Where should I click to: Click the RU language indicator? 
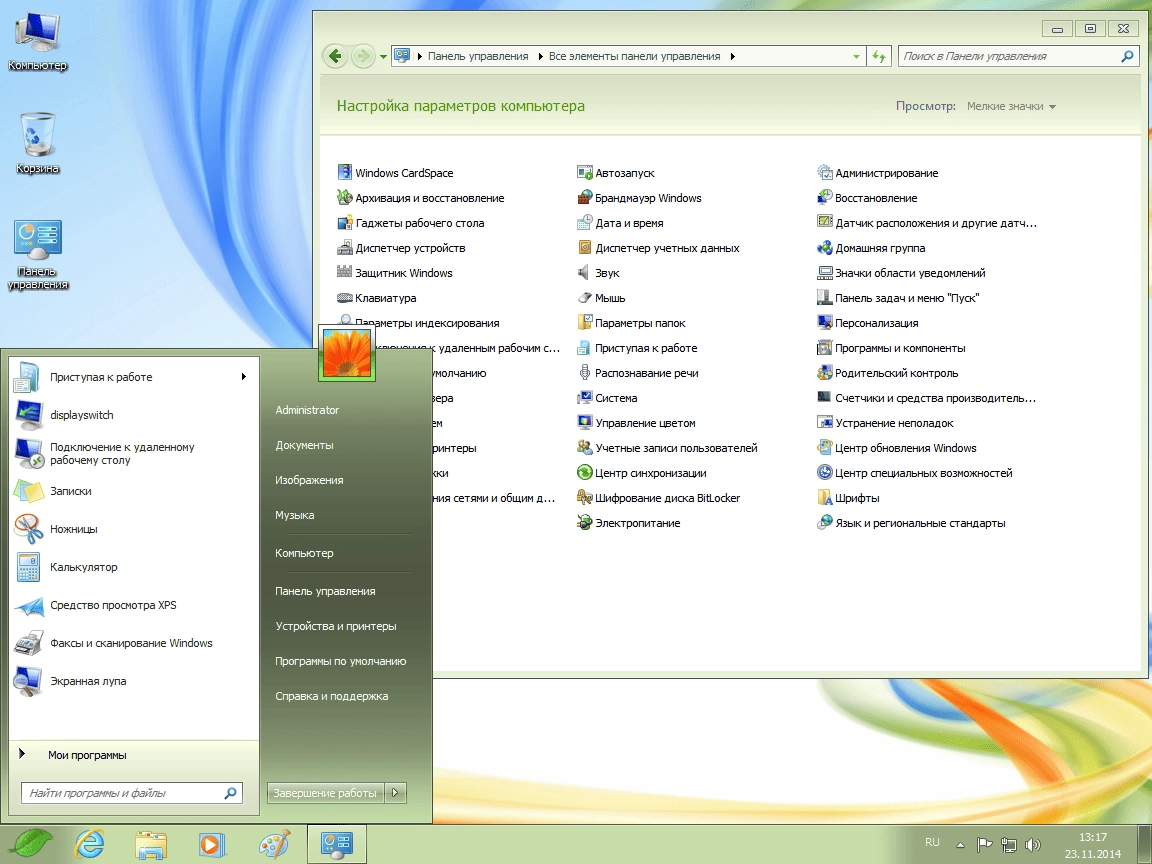932,843
